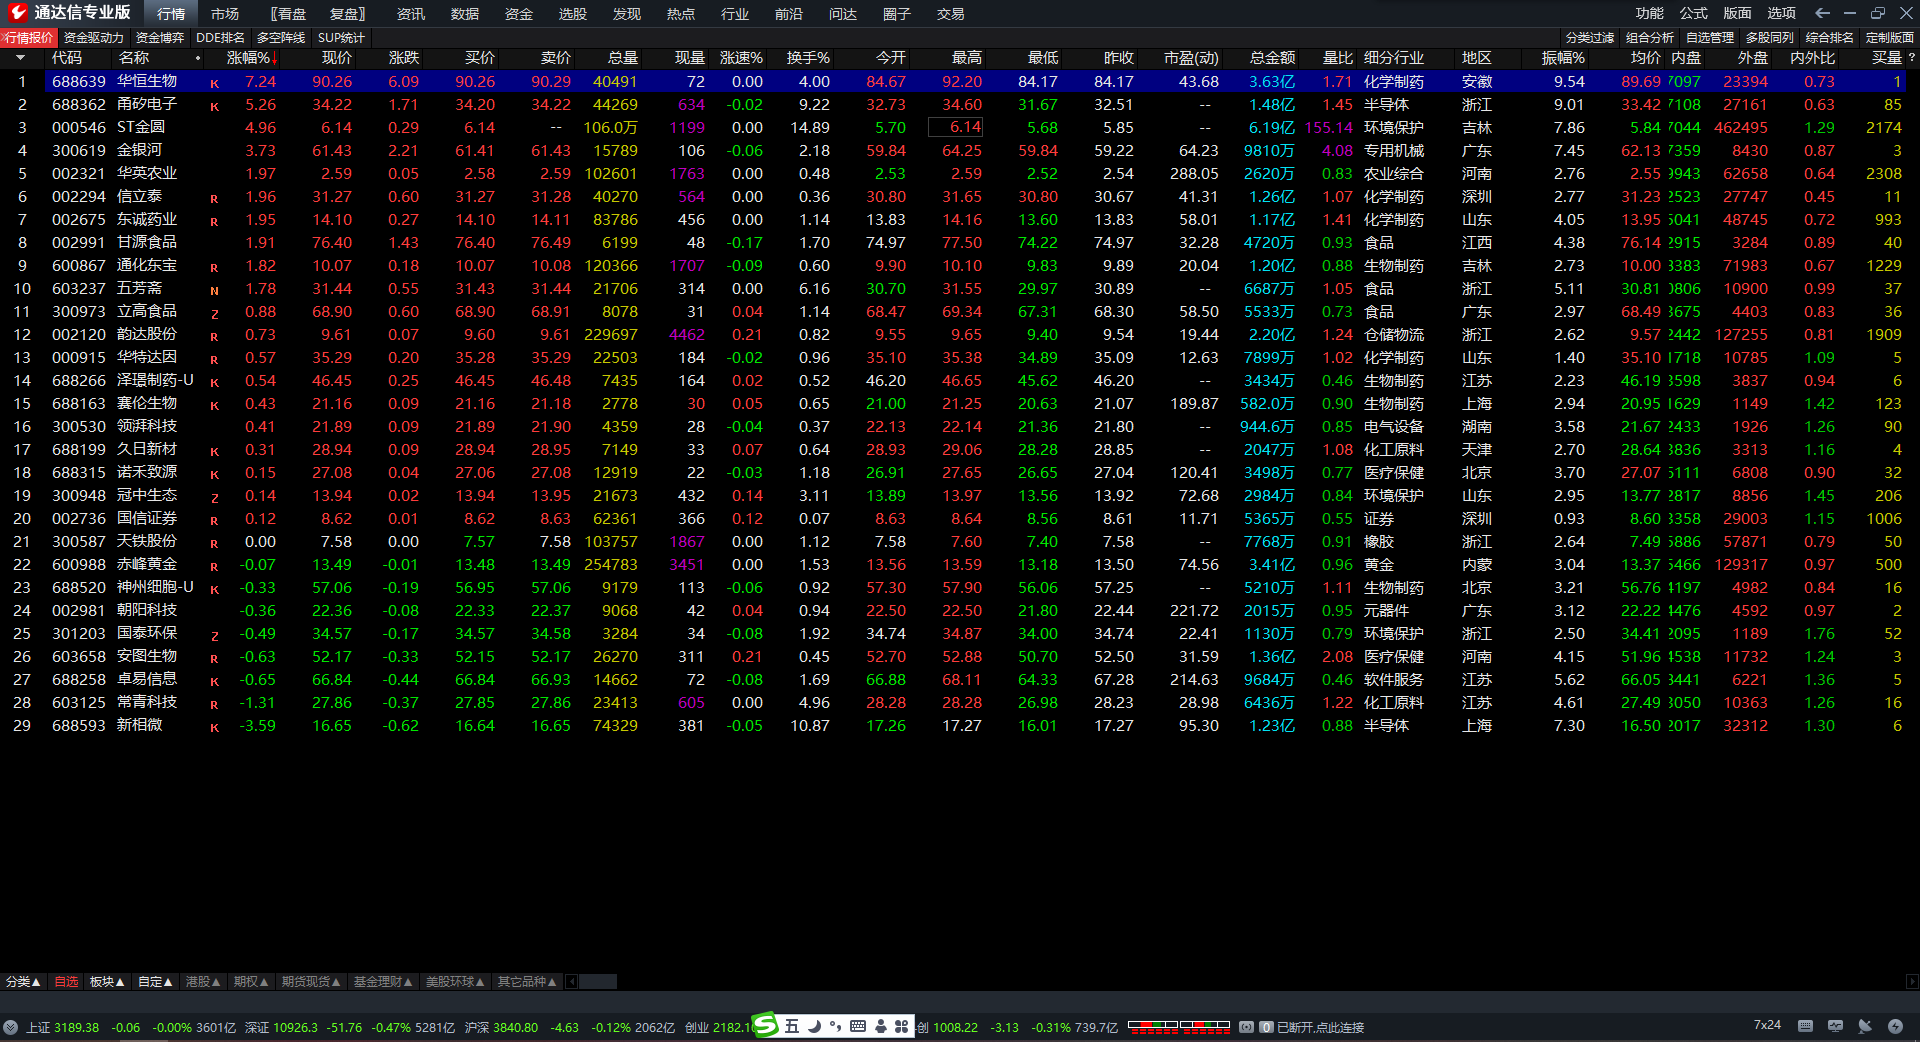The image size is (1920, 1042).
Task: Open the keyboard icon in the status bar
Action: coord(1805,1026)
